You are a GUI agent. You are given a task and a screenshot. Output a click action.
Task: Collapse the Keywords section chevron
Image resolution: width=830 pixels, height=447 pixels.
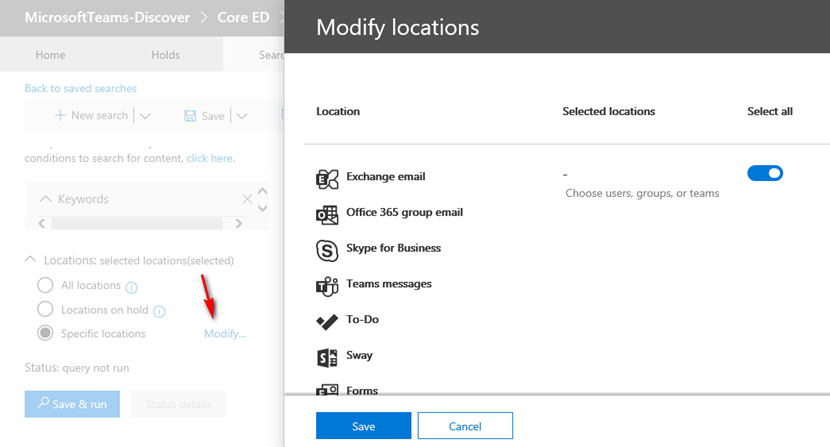(46, 199)
